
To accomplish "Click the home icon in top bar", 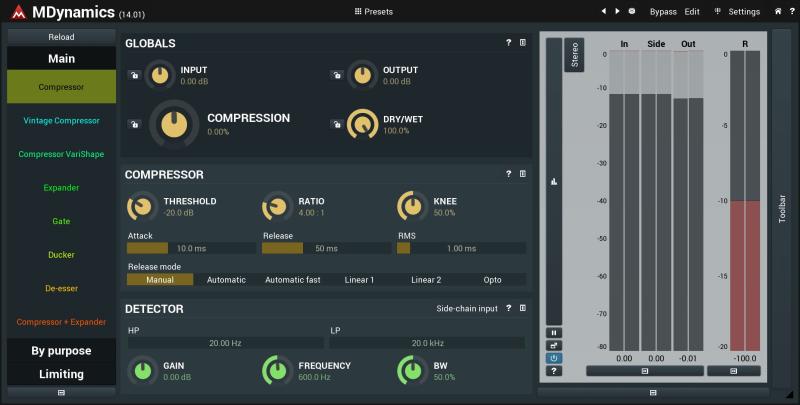I will tap(778, 11).
